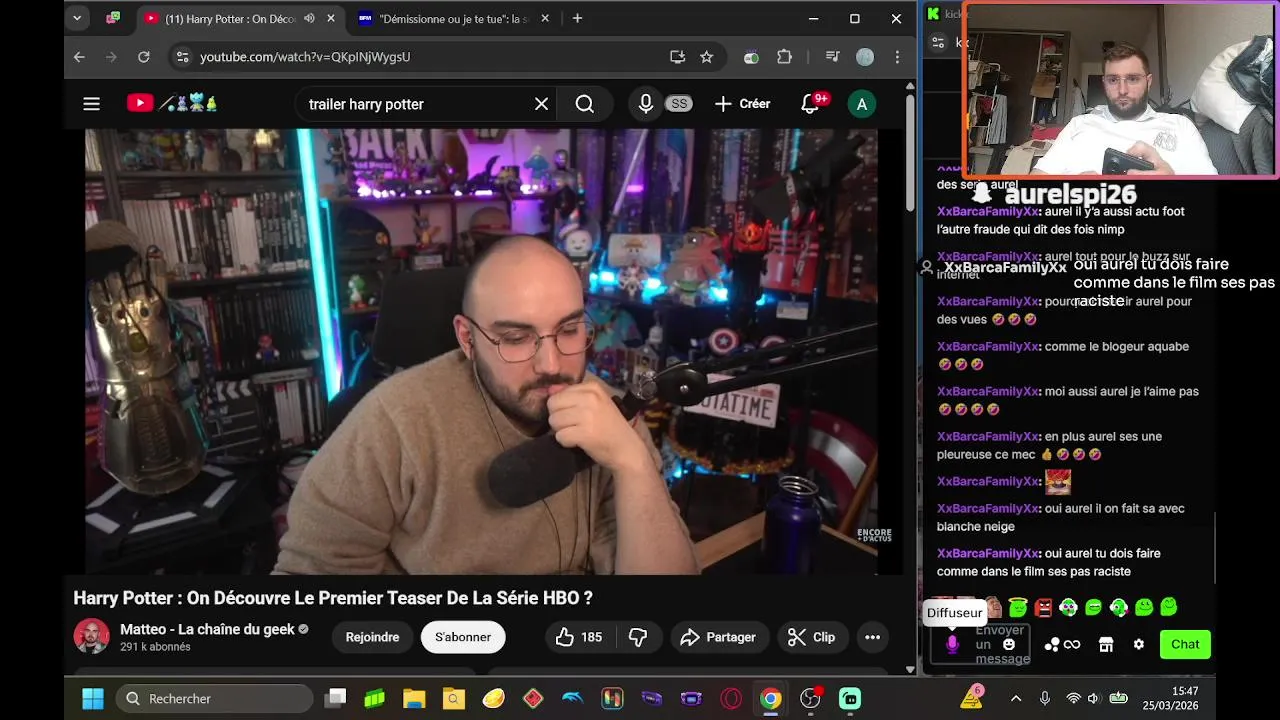Open the more actions ellipsis menu
The width and height of the screenshot is (1280, 720).
pos(872,637)
